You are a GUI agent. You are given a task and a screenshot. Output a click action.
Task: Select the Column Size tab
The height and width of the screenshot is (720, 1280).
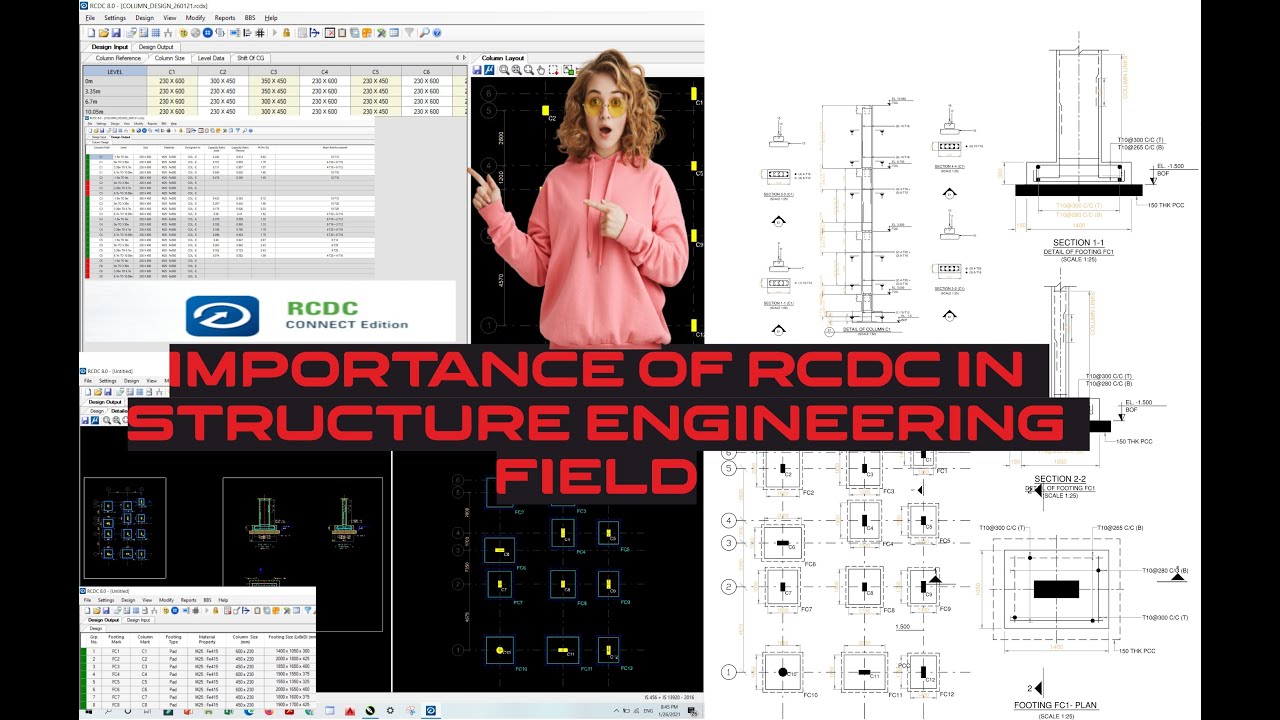(169, 58)
